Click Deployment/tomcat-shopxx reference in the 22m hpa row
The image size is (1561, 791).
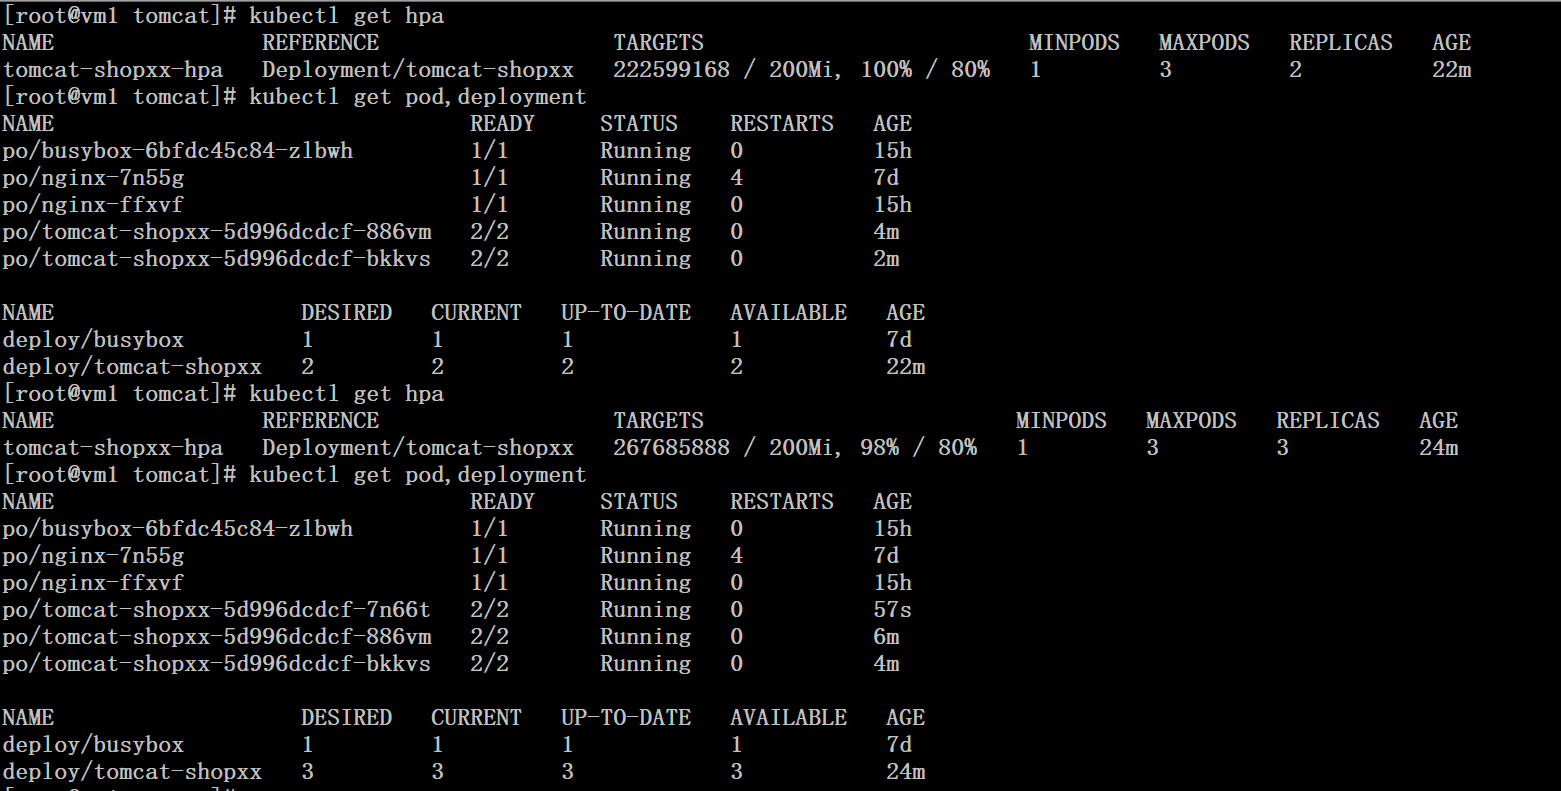point(418,70)
